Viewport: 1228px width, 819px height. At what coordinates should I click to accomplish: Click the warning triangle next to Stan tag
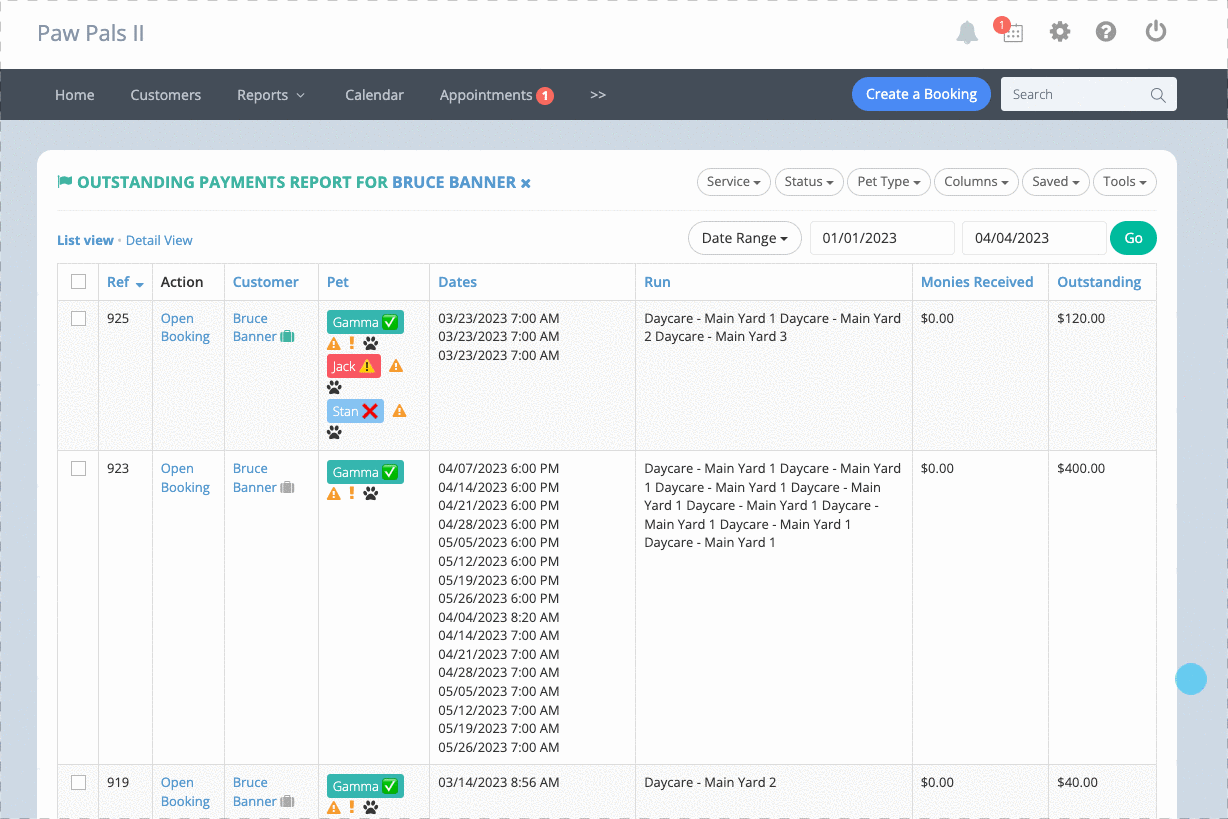coord(399,411)
